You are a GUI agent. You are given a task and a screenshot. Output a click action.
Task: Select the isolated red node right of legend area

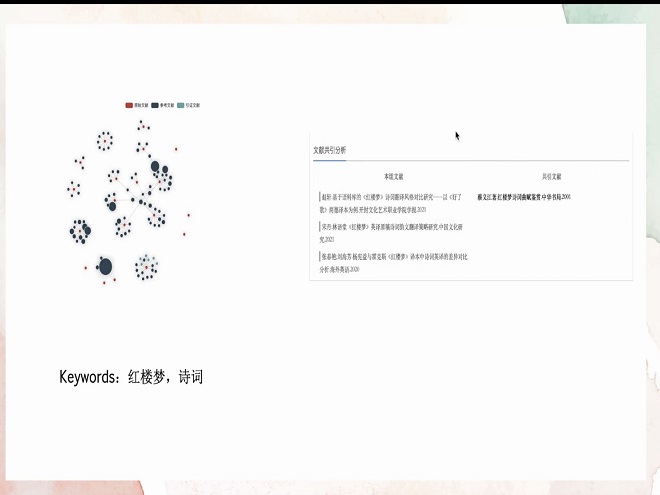coord(176,149)
